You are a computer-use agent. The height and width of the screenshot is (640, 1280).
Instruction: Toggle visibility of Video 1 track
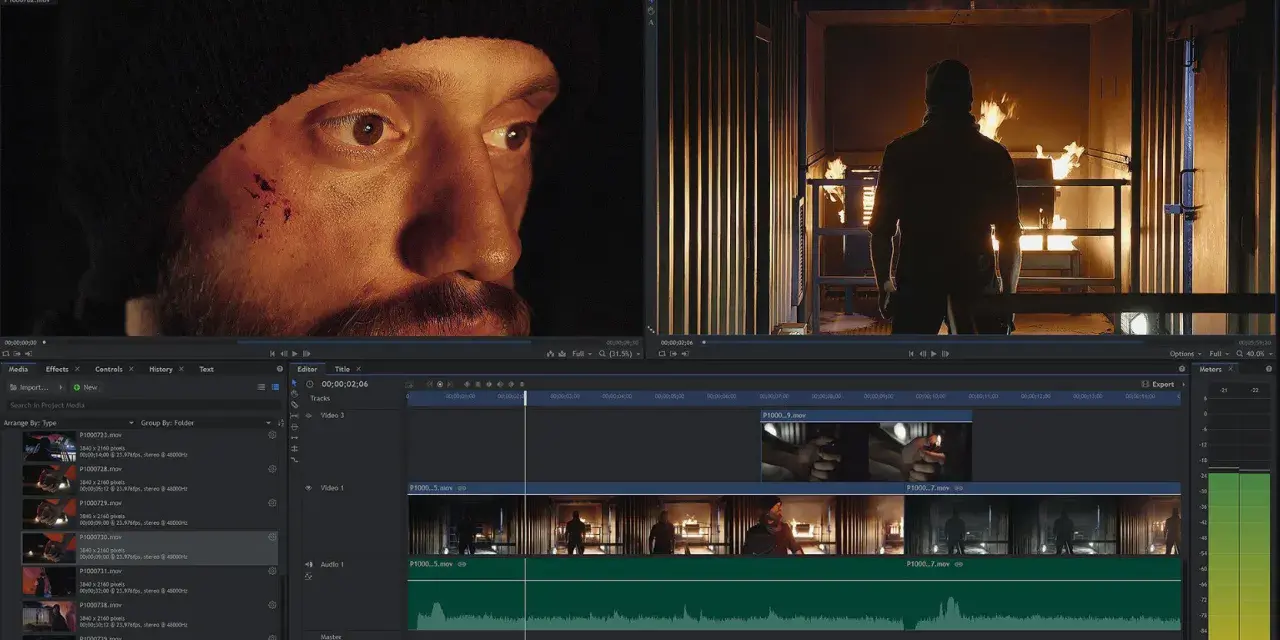308,488
